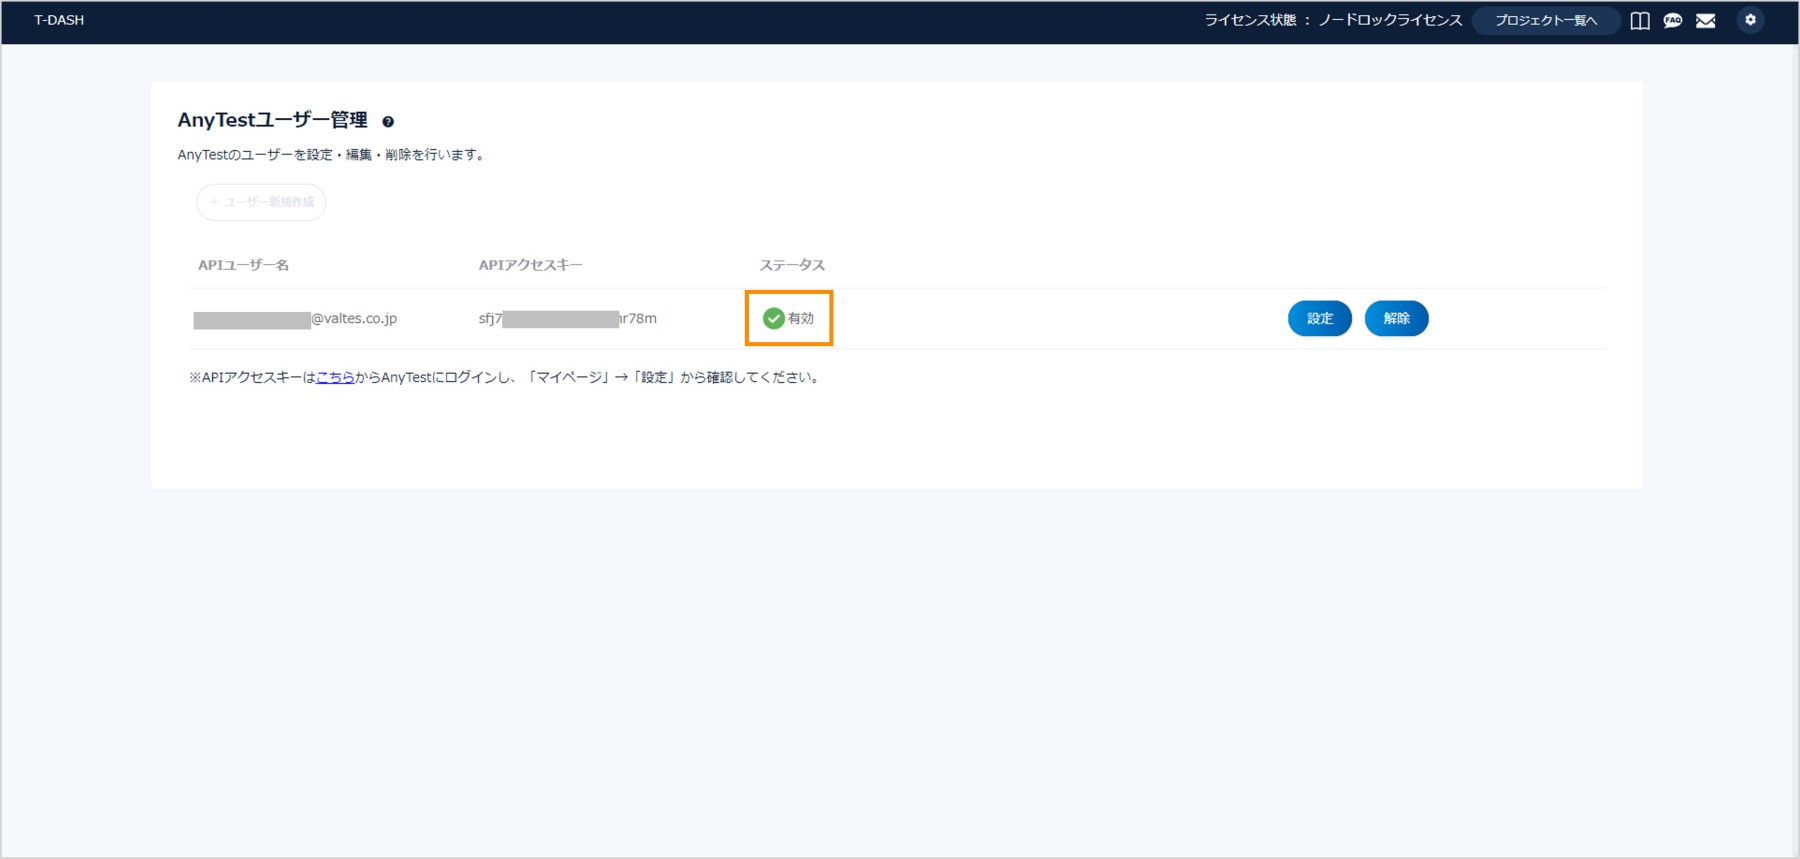Viewport: 1800px width, 859px height.
Task: Click the 有効 status text
Action: click(x=801, y=318)
